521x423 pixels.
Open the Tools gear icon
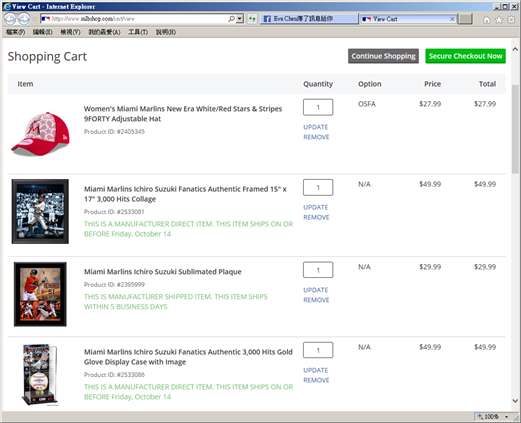coord(511,20)
